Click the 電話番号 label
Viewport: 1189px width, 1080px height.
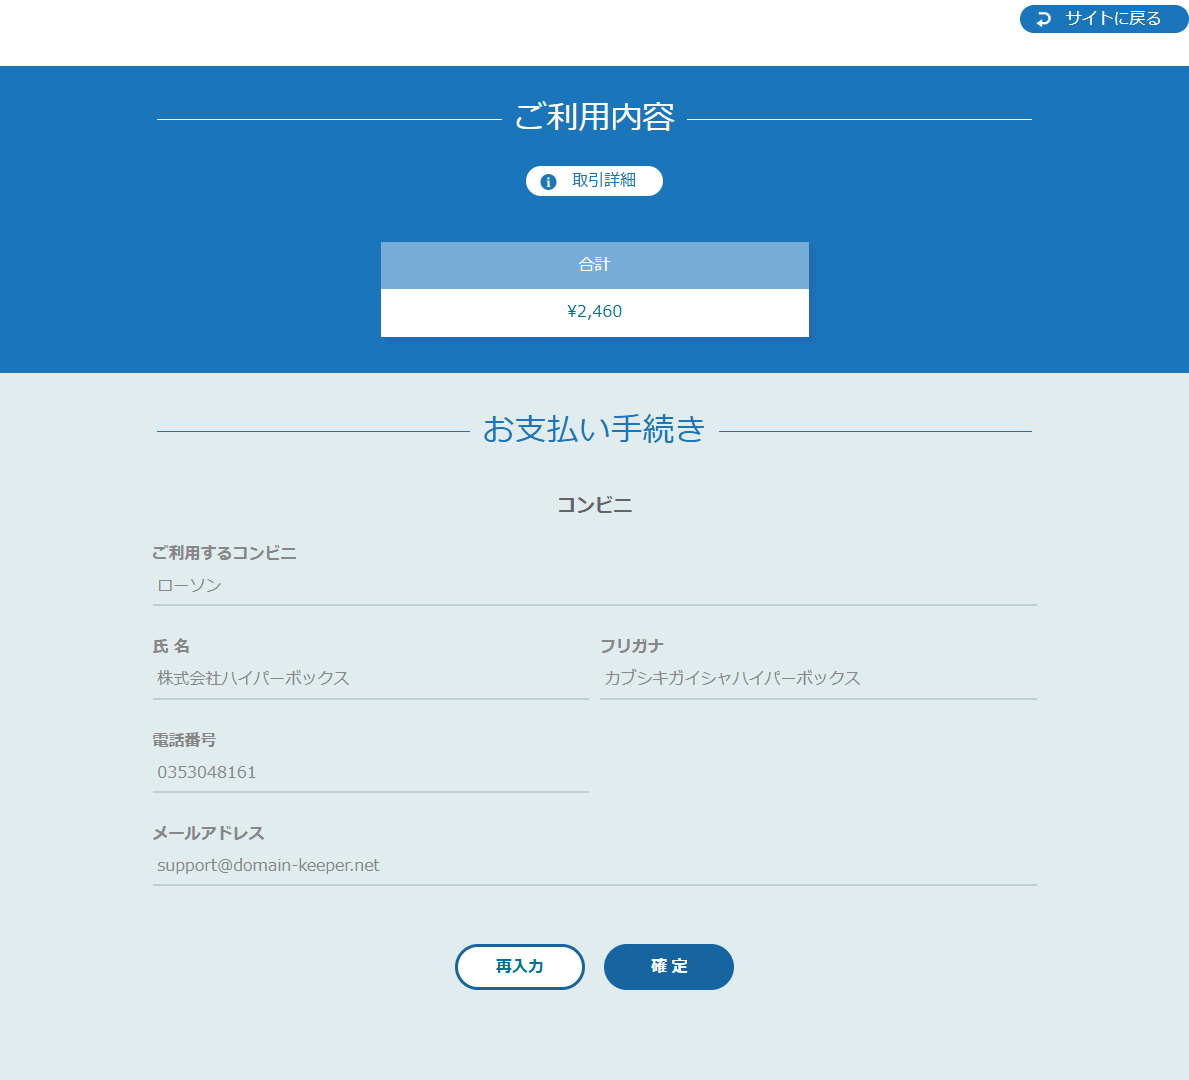pos(184,740)
